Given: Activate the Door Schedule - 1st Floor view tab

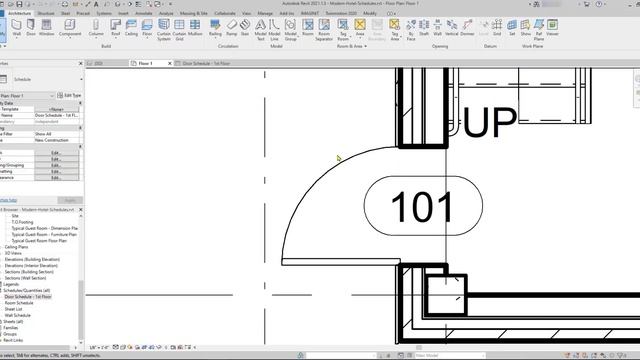Looking at the screenshot, I should coord(207,63).
